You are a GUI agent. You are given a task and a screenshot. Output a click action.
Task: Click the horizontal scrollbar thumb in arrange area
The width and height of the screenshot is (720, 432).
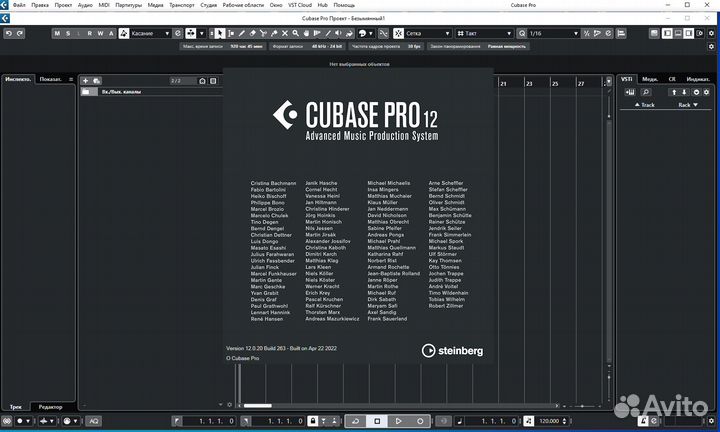pos(258,406)
